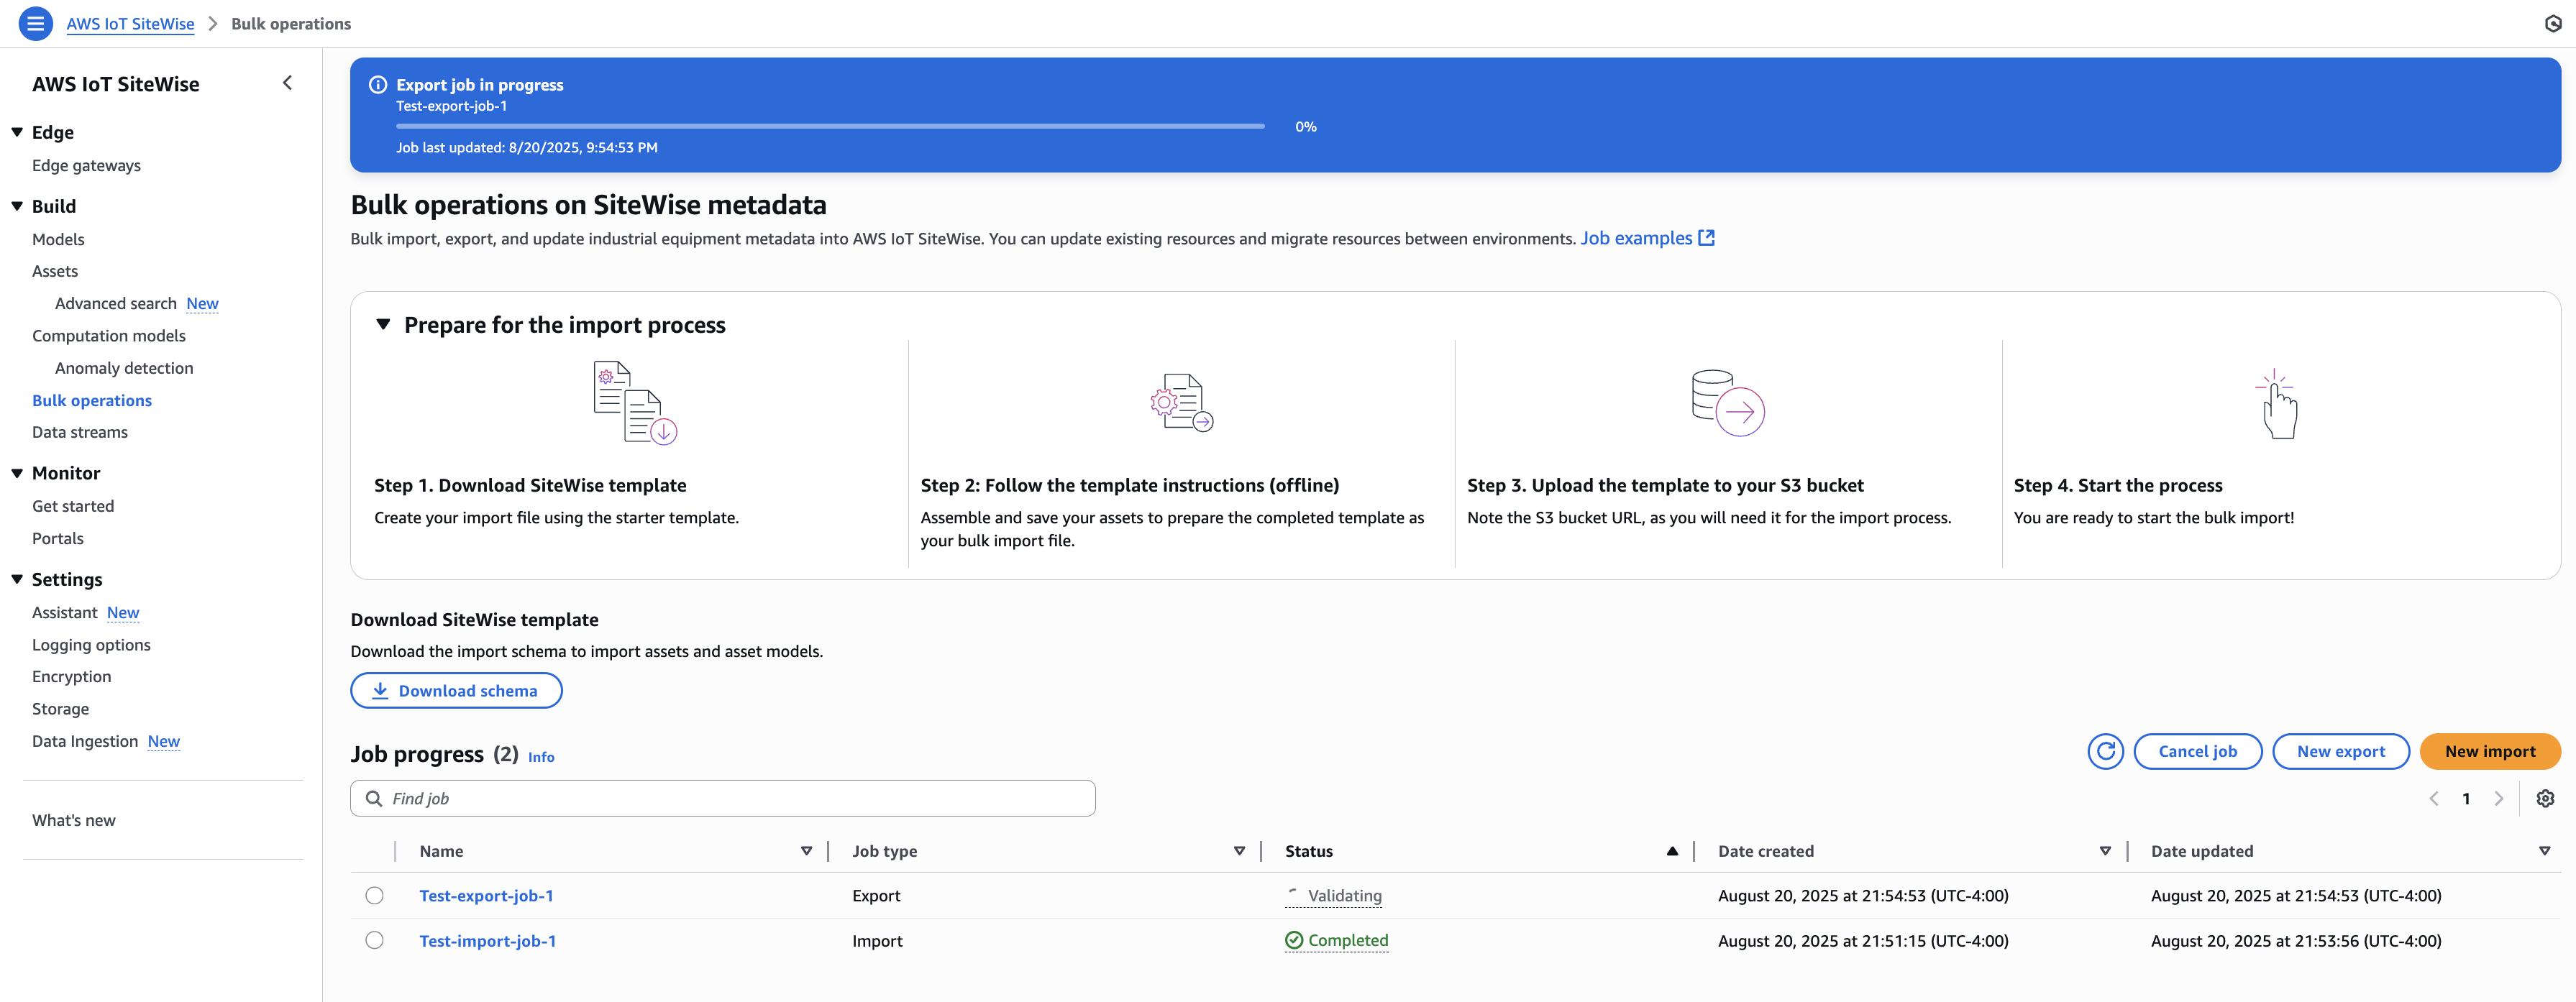The height and width of the screenshot is (1002, 2576).
Task: Open the Job examples link
Action: click(x=1636, y=238)
